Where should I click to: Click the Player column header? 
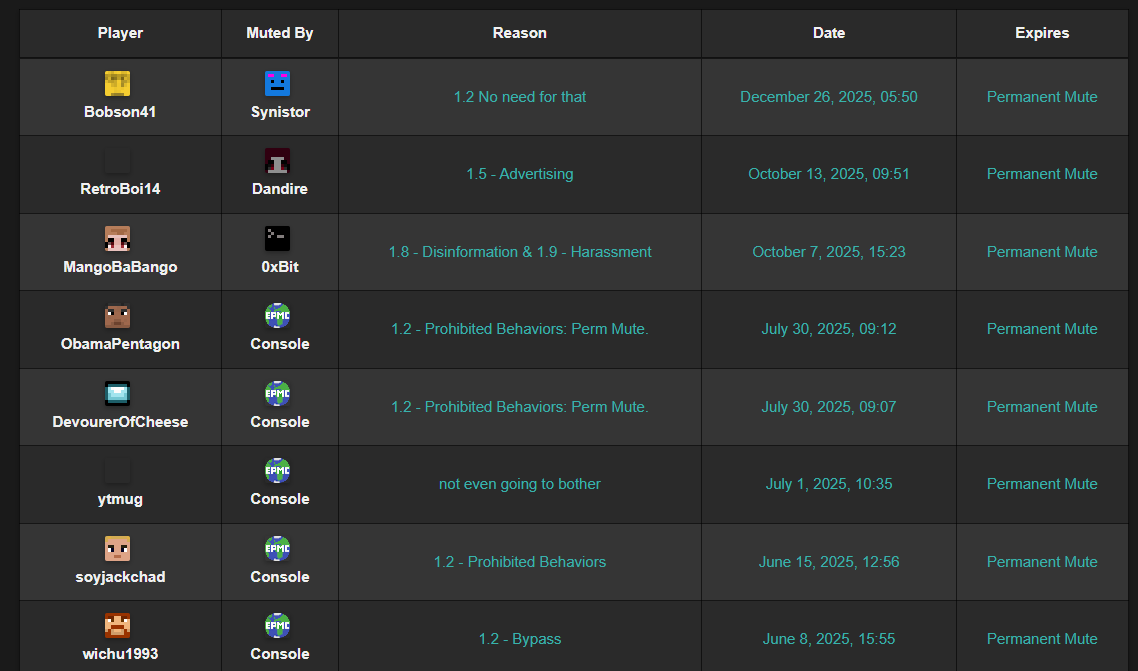tap(120, 33)
